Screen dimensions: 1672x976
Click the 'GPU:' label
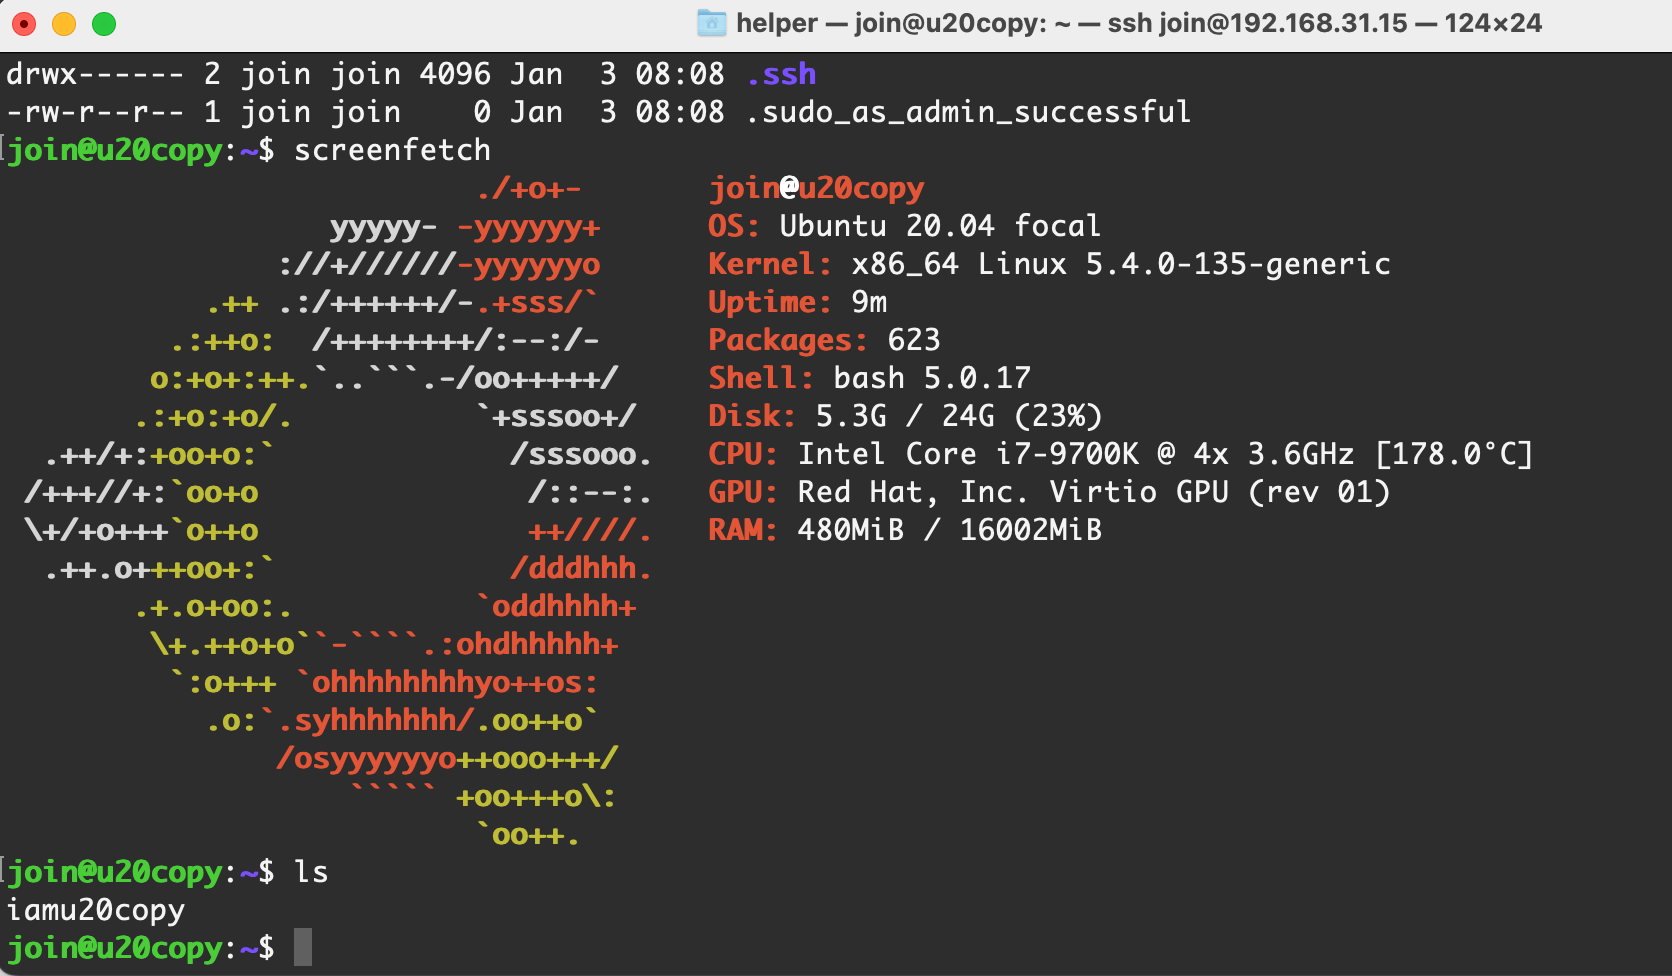point(743,492)
